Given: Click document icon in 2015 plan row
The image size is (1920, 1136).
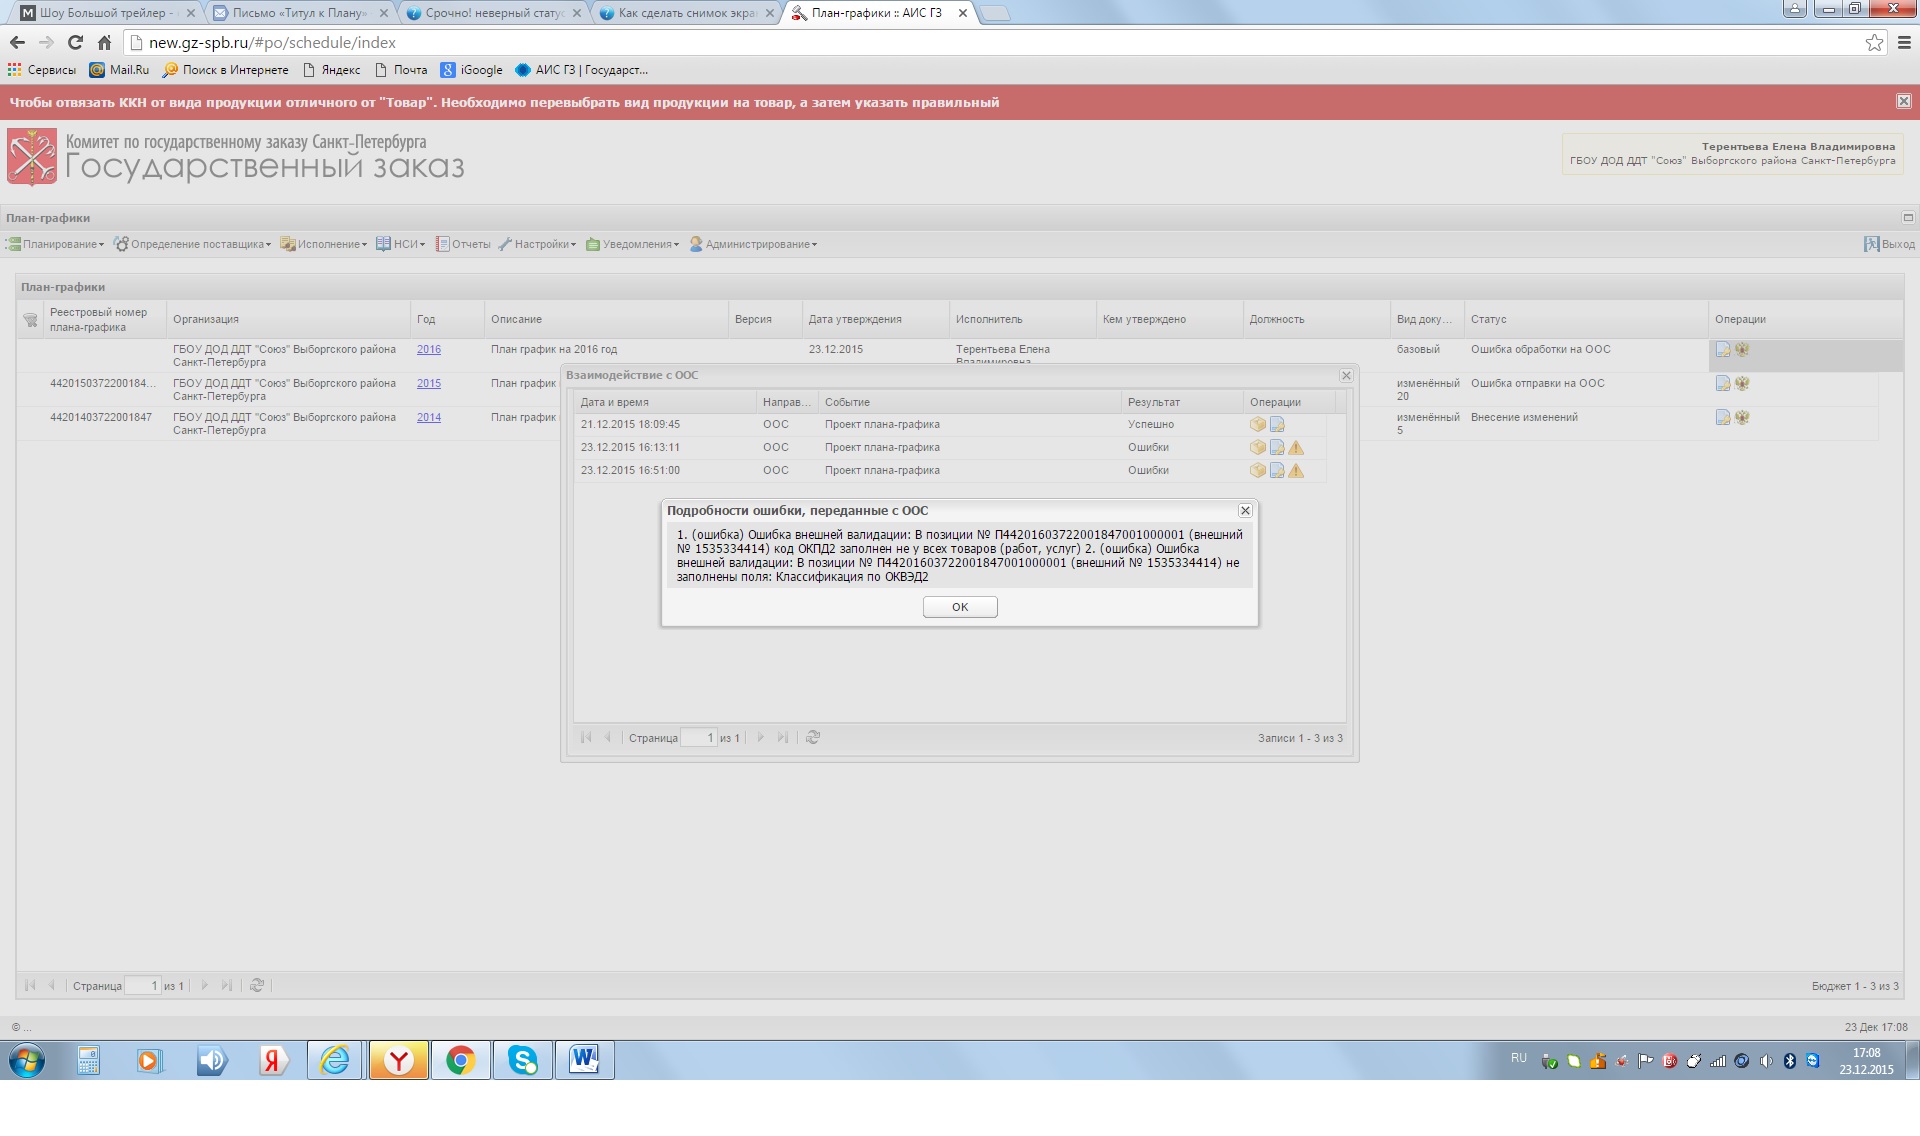Looking at the screenshot, I should tap(1723, 384).
